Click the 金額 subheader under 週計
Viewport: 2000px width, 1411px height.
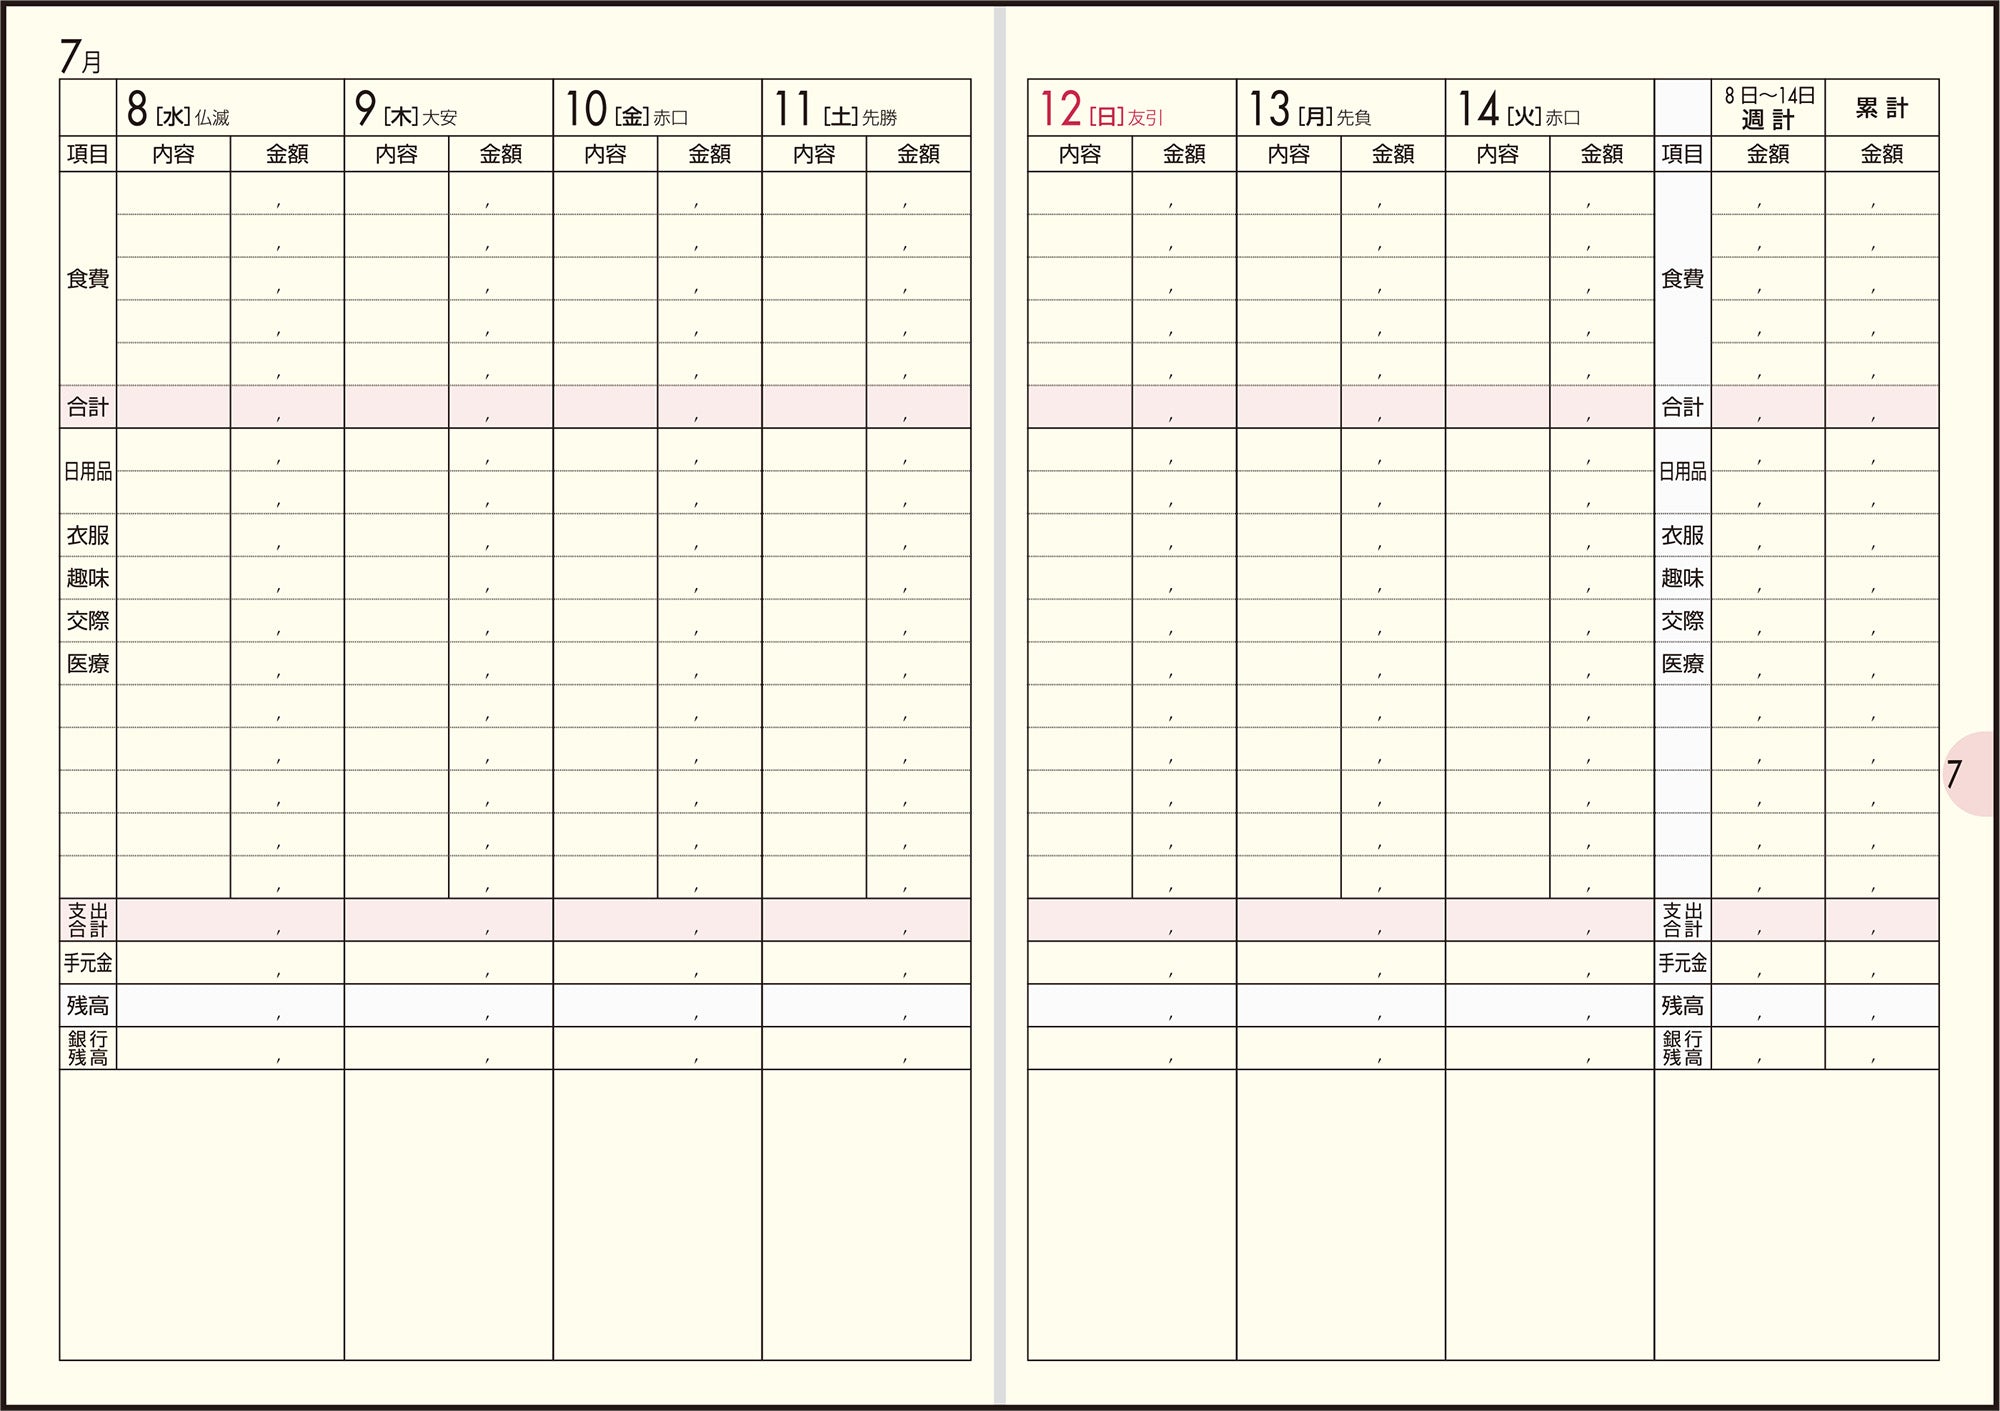click(x=1768, y=154)
